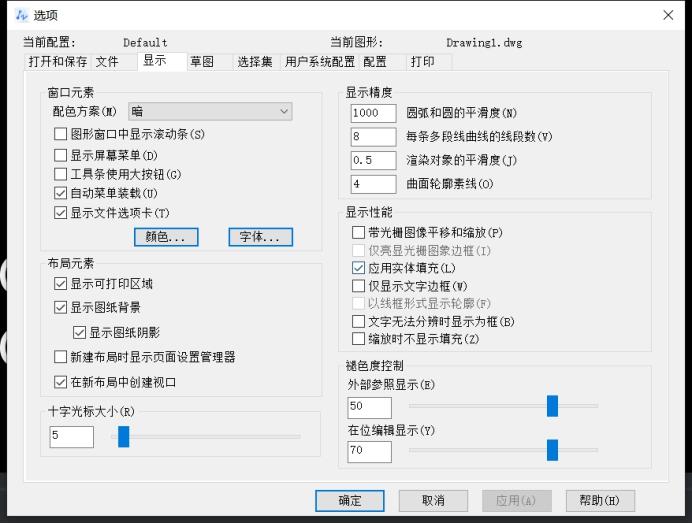692x524 pixels.
Task: Open the 颜色... settings button
Action: click(x=166, y=237)
